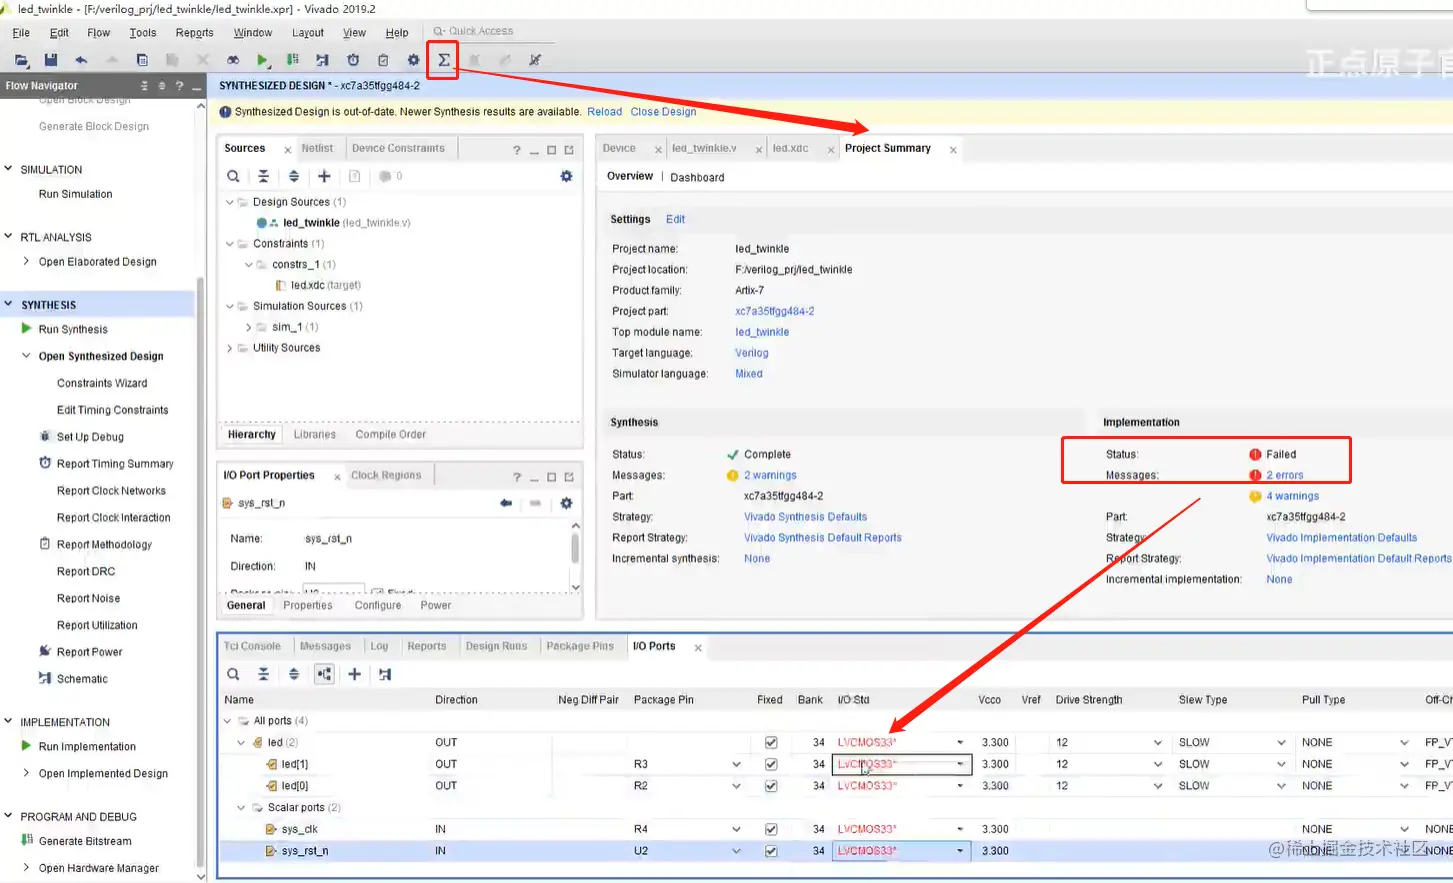Click the Open Project toolbar icon
The width and height of the screenshot is (1453, 883).
click(21, 60)
